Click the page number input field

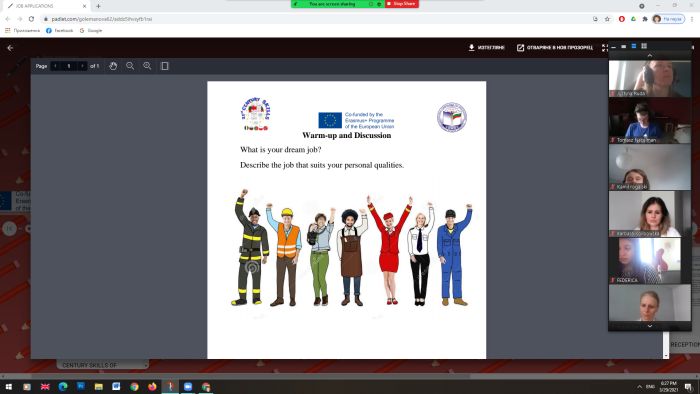coord(69,66)
